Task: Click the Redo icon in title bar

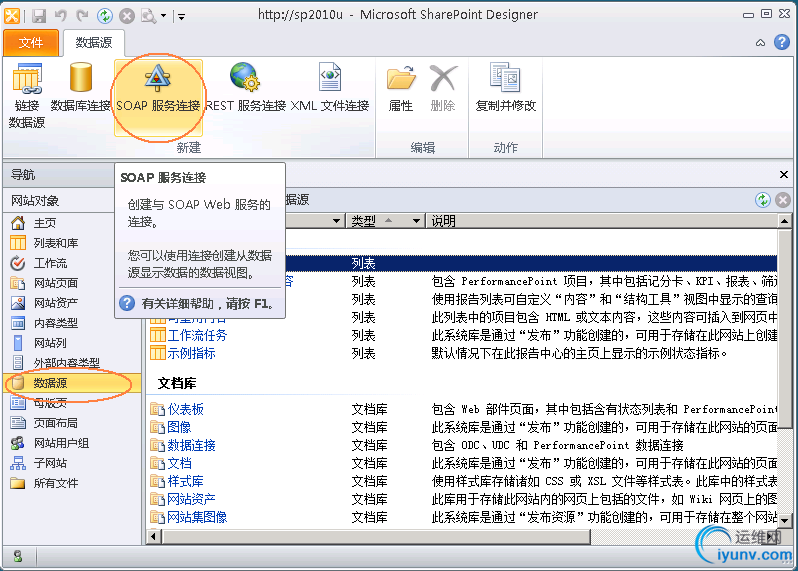Action: coord(82,16)
